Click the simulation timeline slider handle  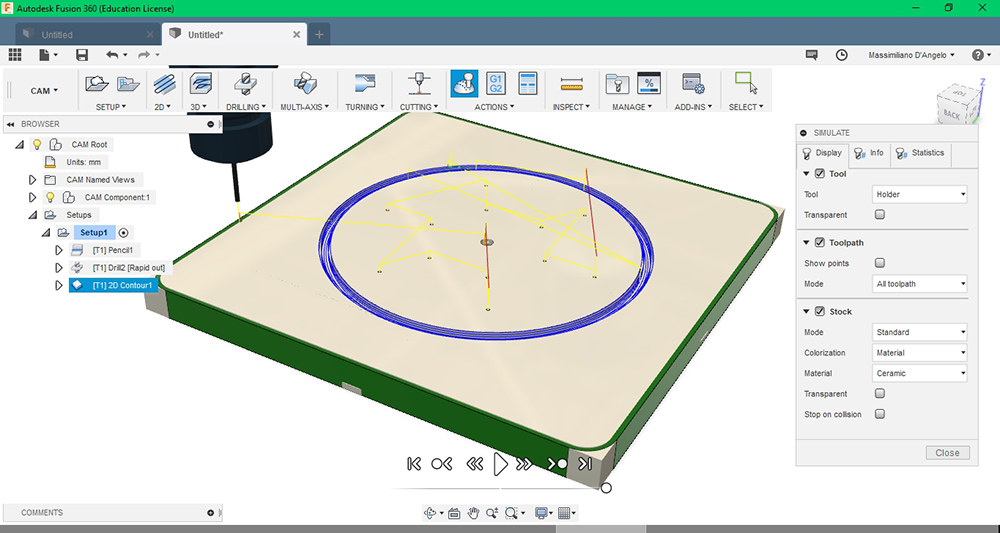click(607, 488)
